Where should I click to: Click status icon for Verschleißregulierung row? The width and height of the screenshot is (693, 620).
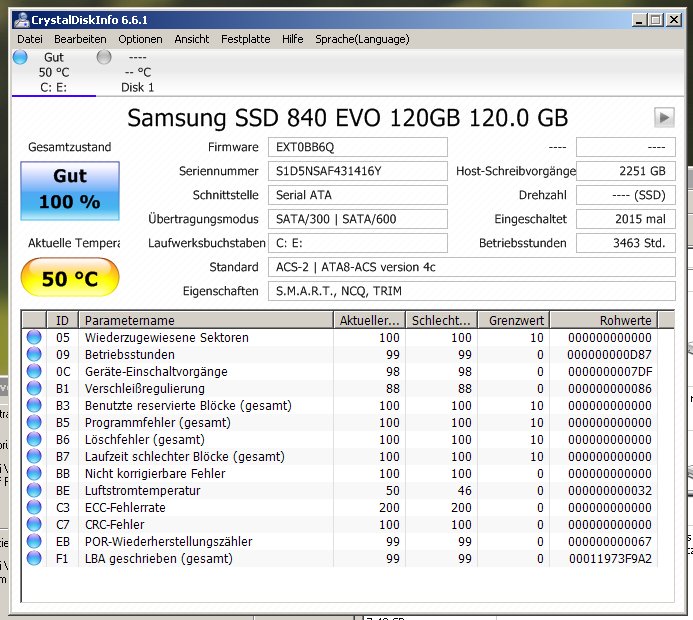pyautogui.click(x=34, y=388)
